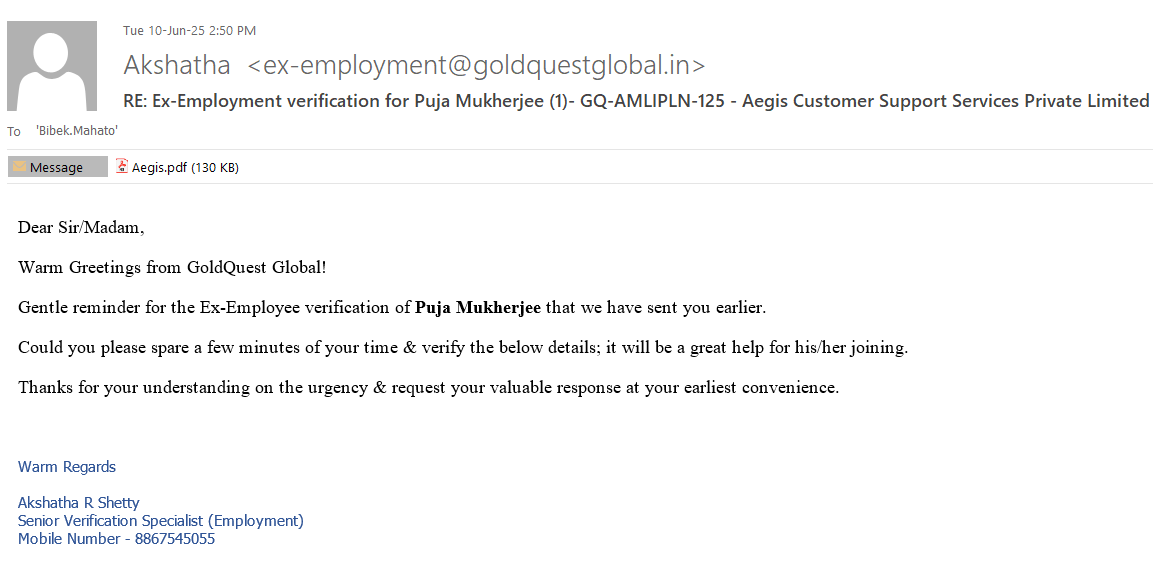
Task: Click the recipient 'Bibek.Mahato'
Action: click(77, 131)
